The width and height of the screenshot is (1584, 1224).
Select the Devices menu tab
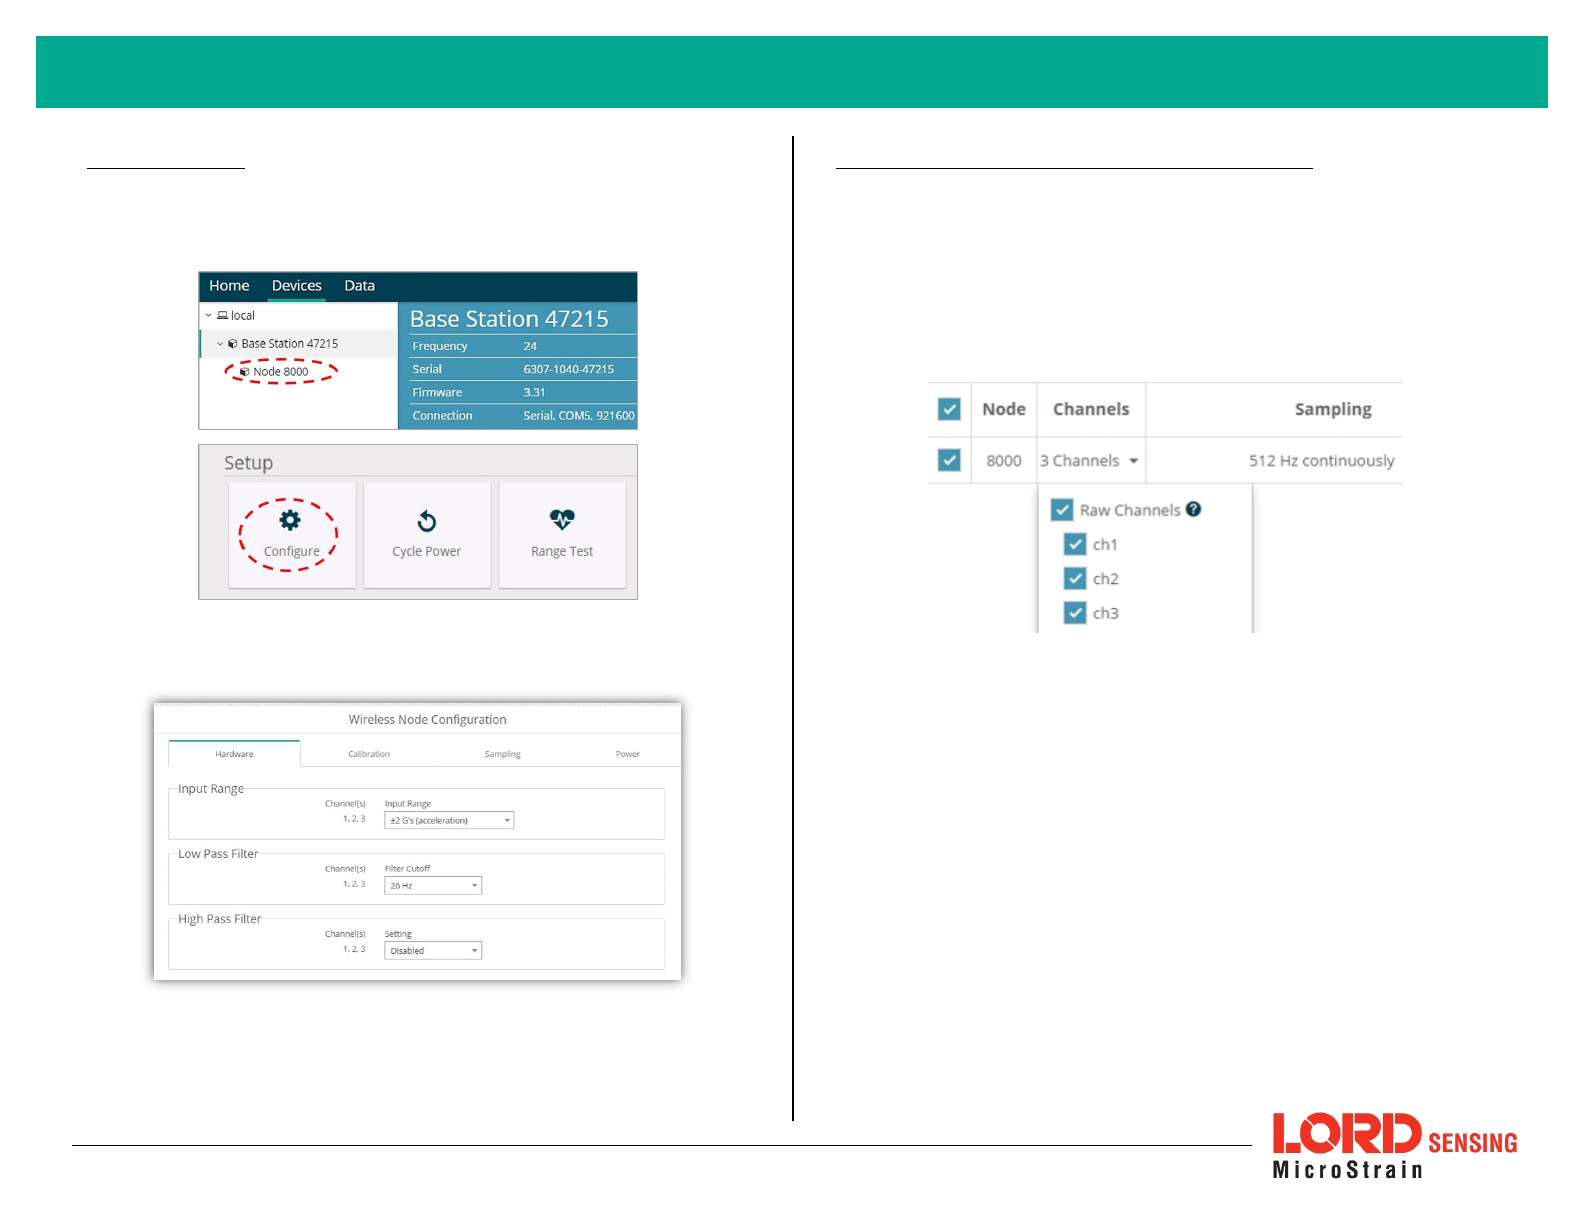(297, 286)
